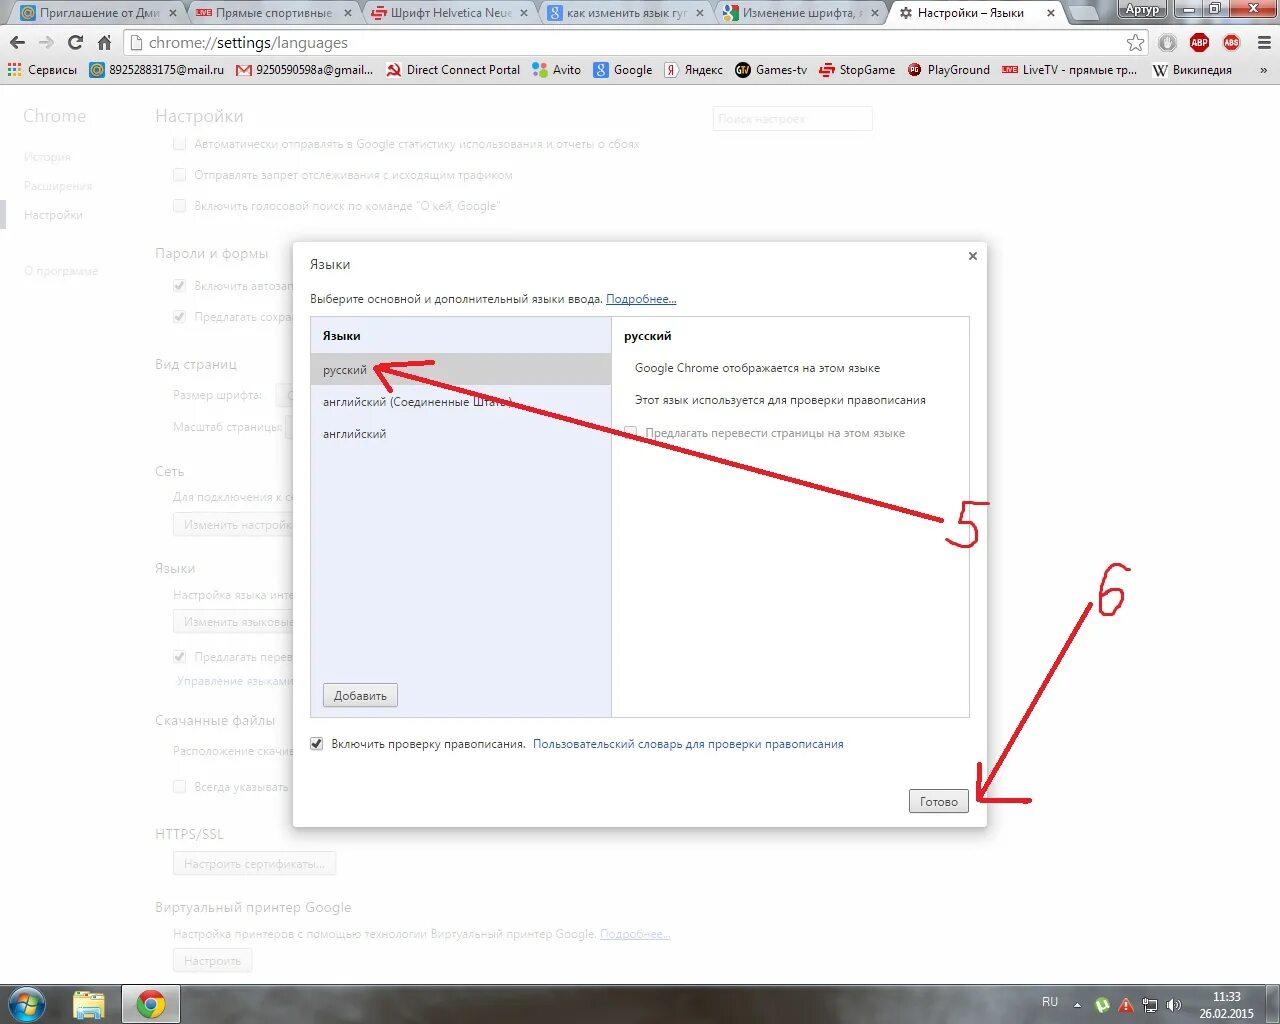Open the Пользовательский словарь link
This screenshot has height=1024, width=1280.
coord(688,744)
